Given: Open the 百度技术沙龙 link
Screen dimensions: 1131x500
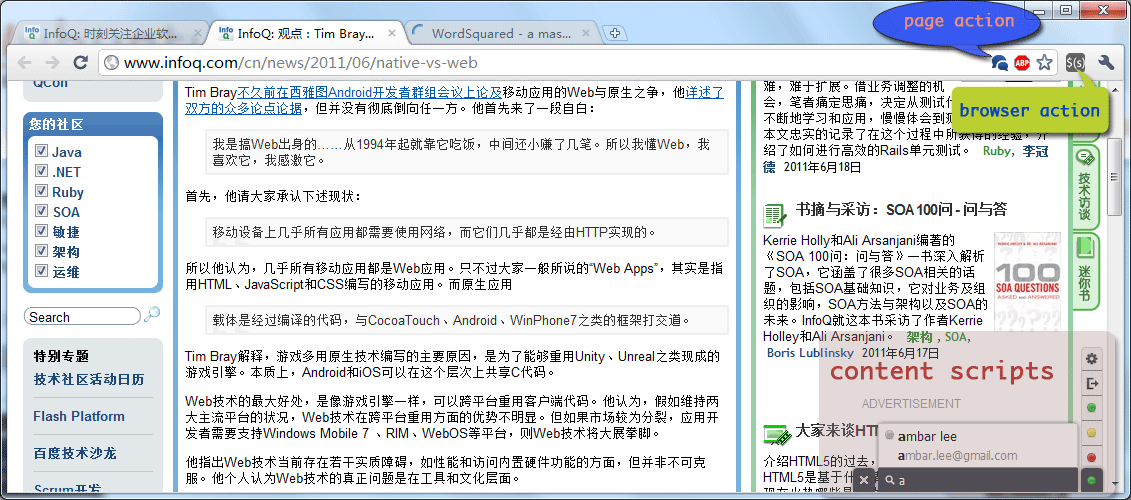Looking at the screenshot, I should (75, 453).
